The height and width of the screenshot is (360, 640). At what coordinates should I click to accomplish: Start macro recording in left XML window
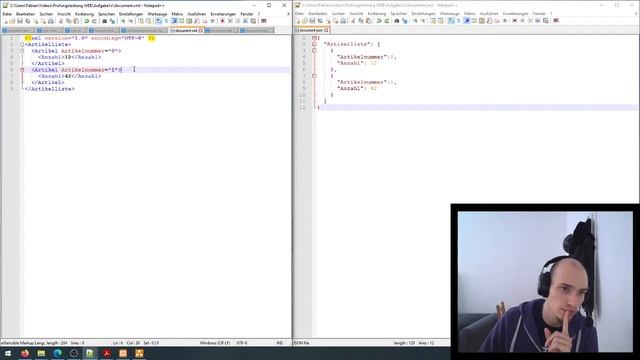tap(222, 21)
